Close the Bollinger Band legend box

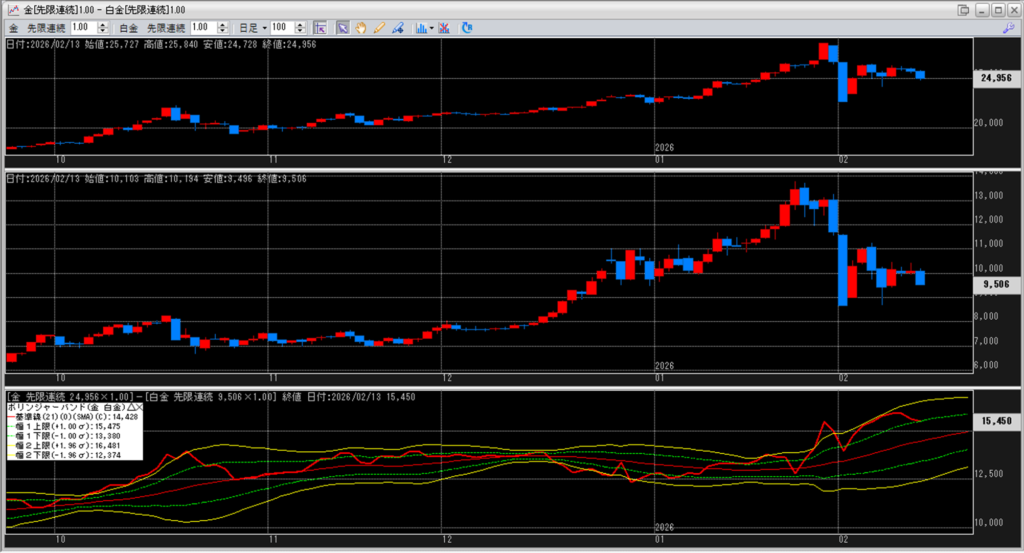click(138, 408)
